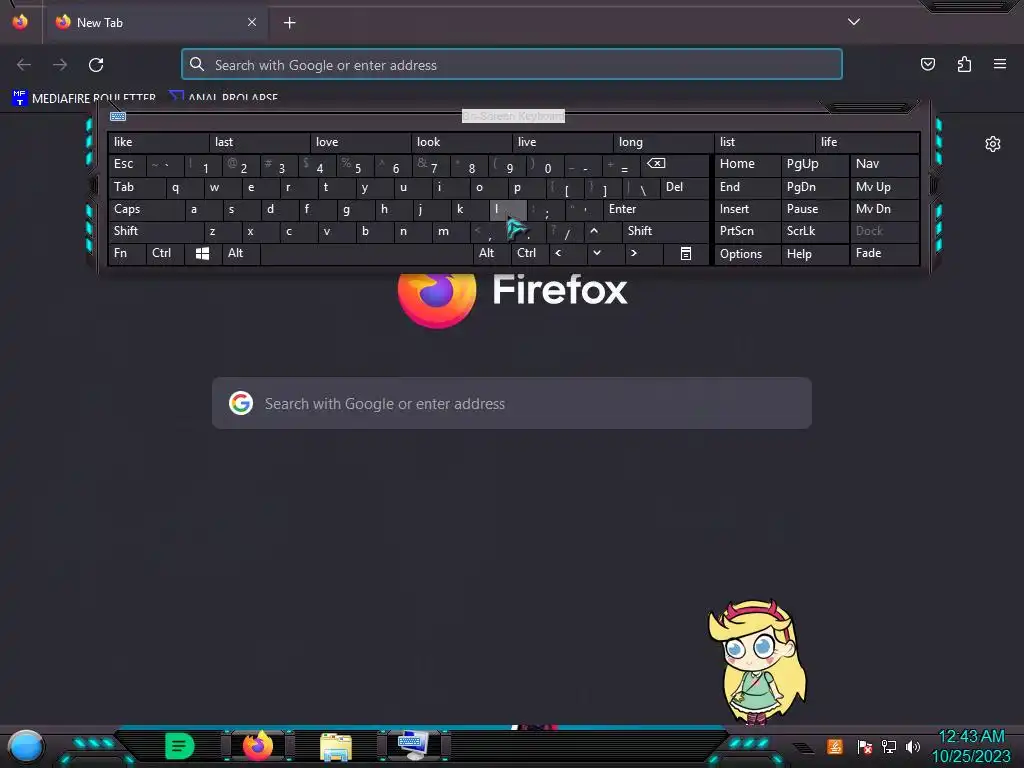
Task: Open the on-screen keyboard taskbar icon
Action: click(x=413, y=746)
